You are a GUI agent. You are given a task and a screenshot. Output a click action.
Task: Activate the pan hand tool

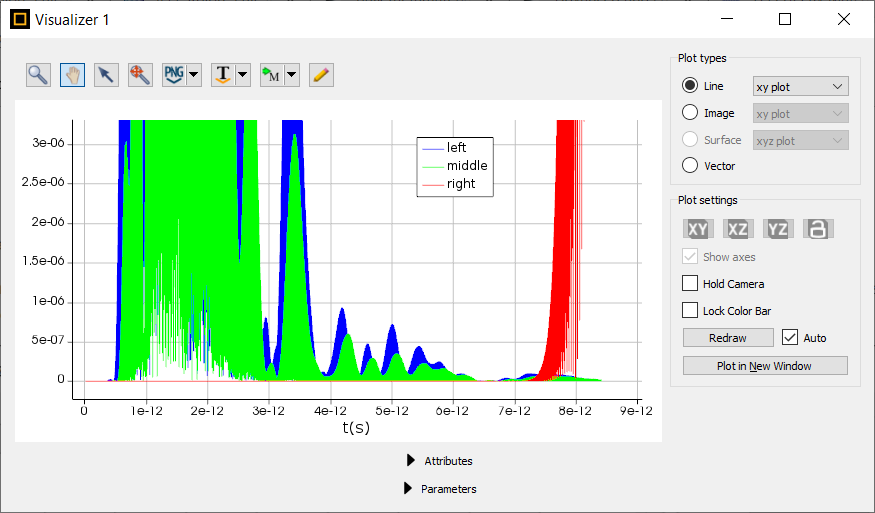pyautogui.click(x=72, y=75)
